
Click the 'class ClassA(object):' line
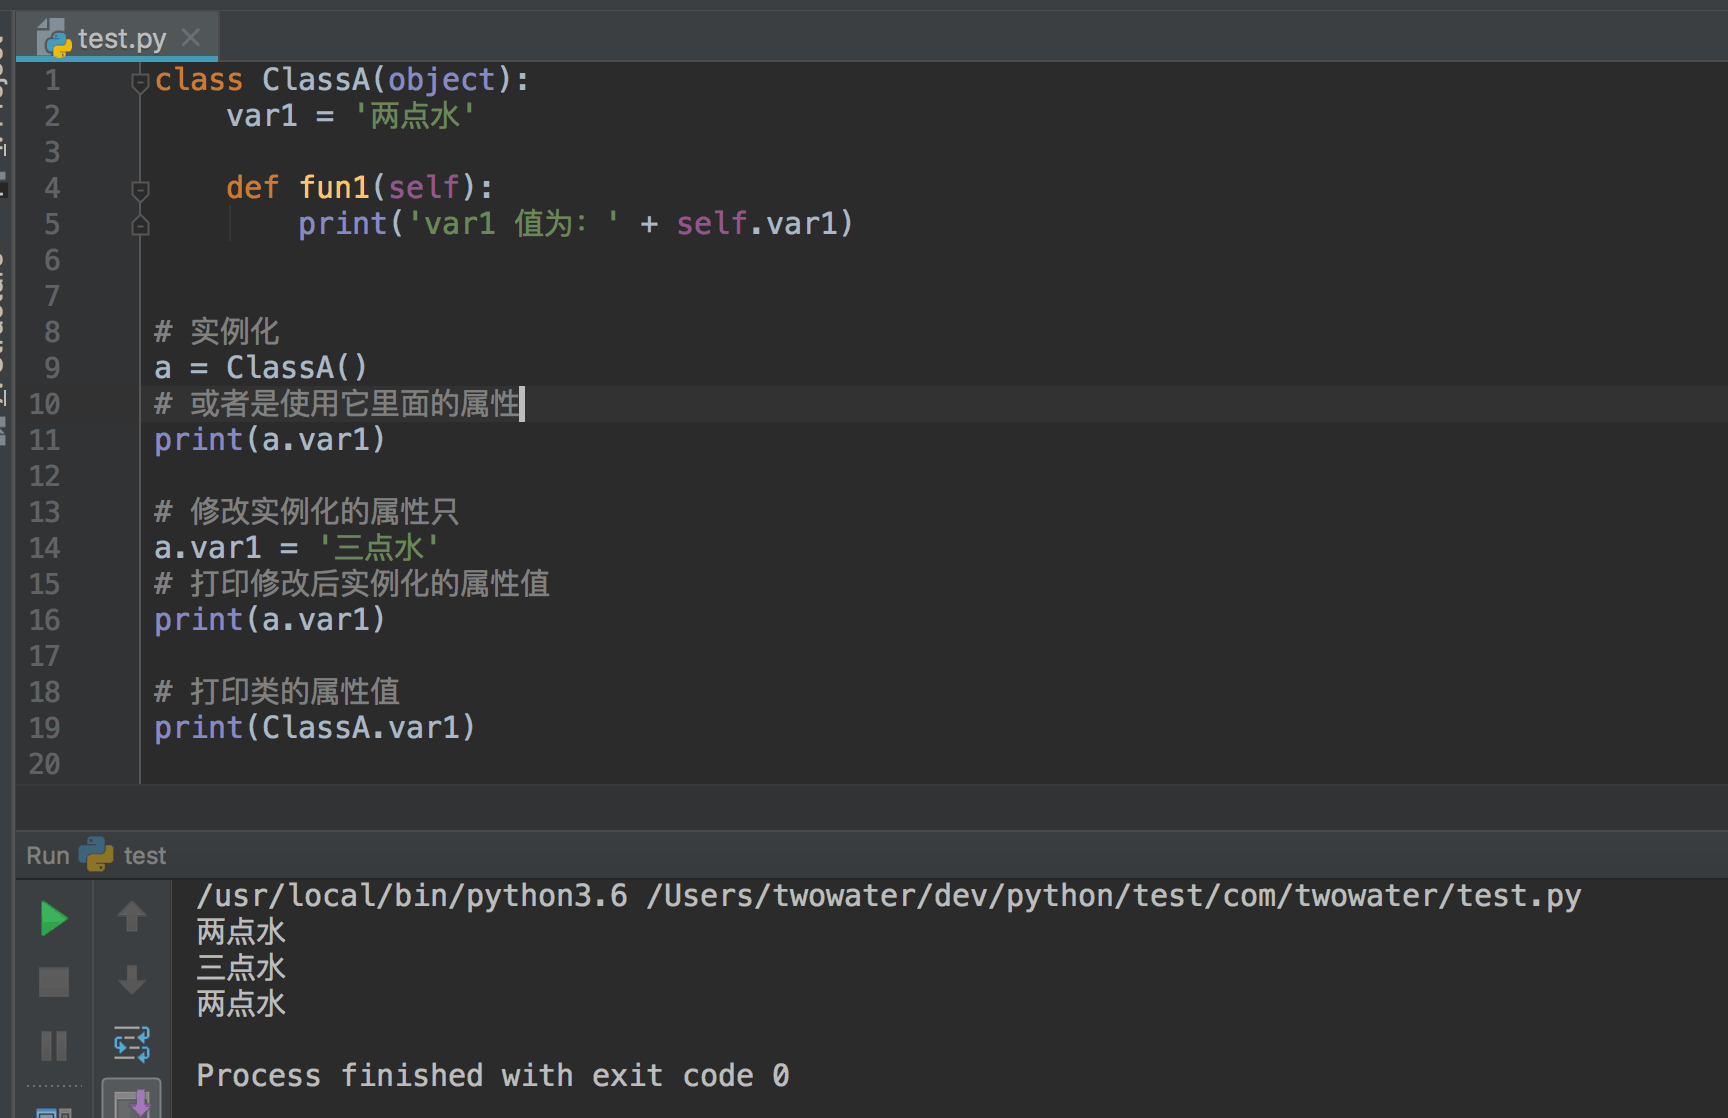342,80
